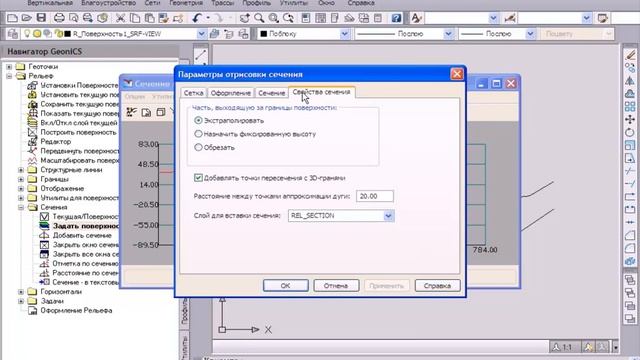
Task: Click the Open file folder icon
Action: pyautogui.click(x=27, y=18)
